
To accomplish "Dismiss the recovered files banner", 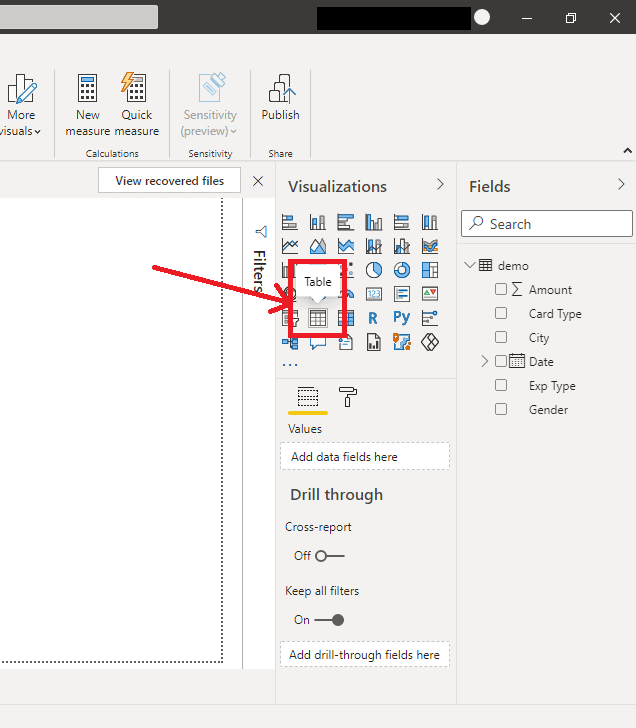I will (x=258, y=181).
